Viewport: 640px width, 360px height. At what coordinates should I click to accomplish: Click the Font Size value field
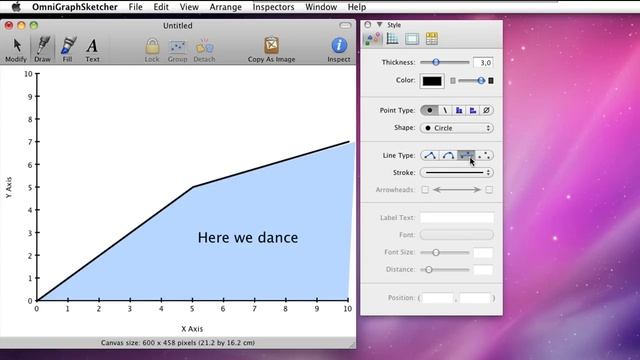pyautogui.click(x=483, y=253)
